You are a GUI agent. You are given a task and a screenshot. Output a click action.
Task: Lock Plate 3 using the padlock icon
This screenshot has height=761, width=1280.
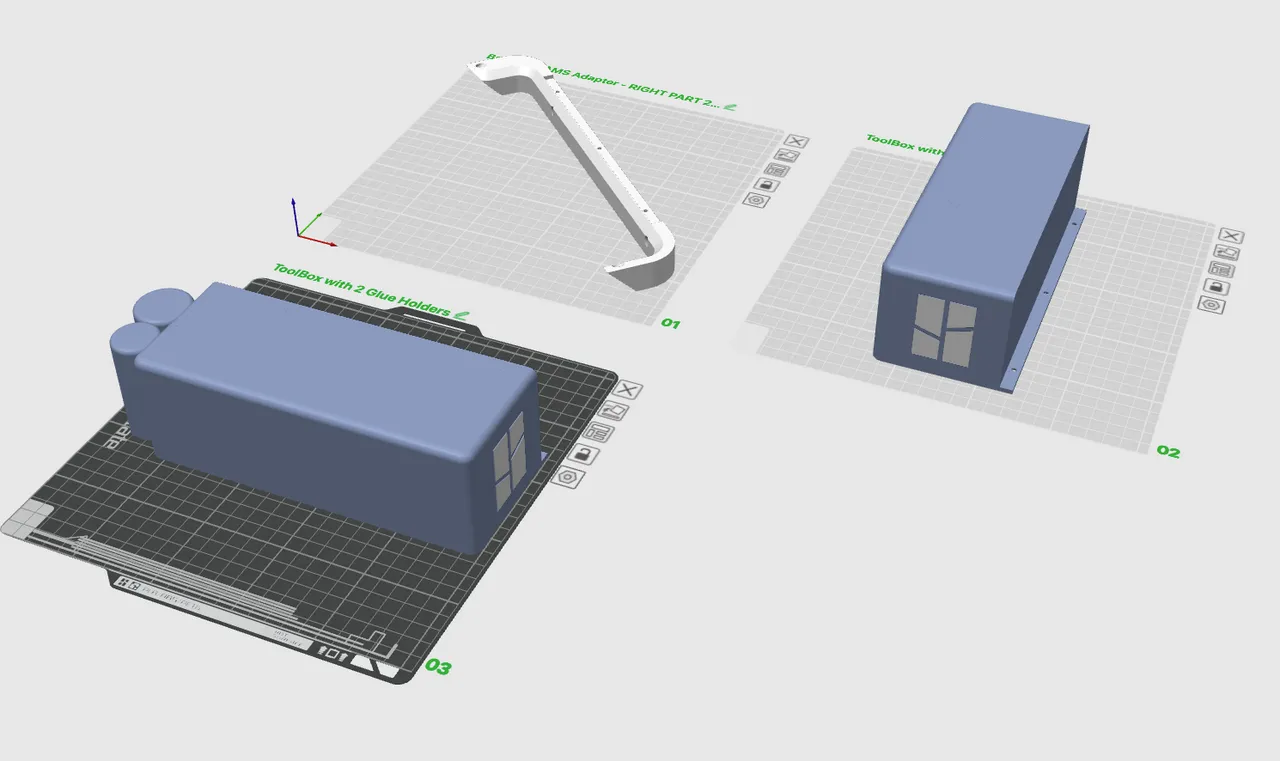[x=583, y=454]
